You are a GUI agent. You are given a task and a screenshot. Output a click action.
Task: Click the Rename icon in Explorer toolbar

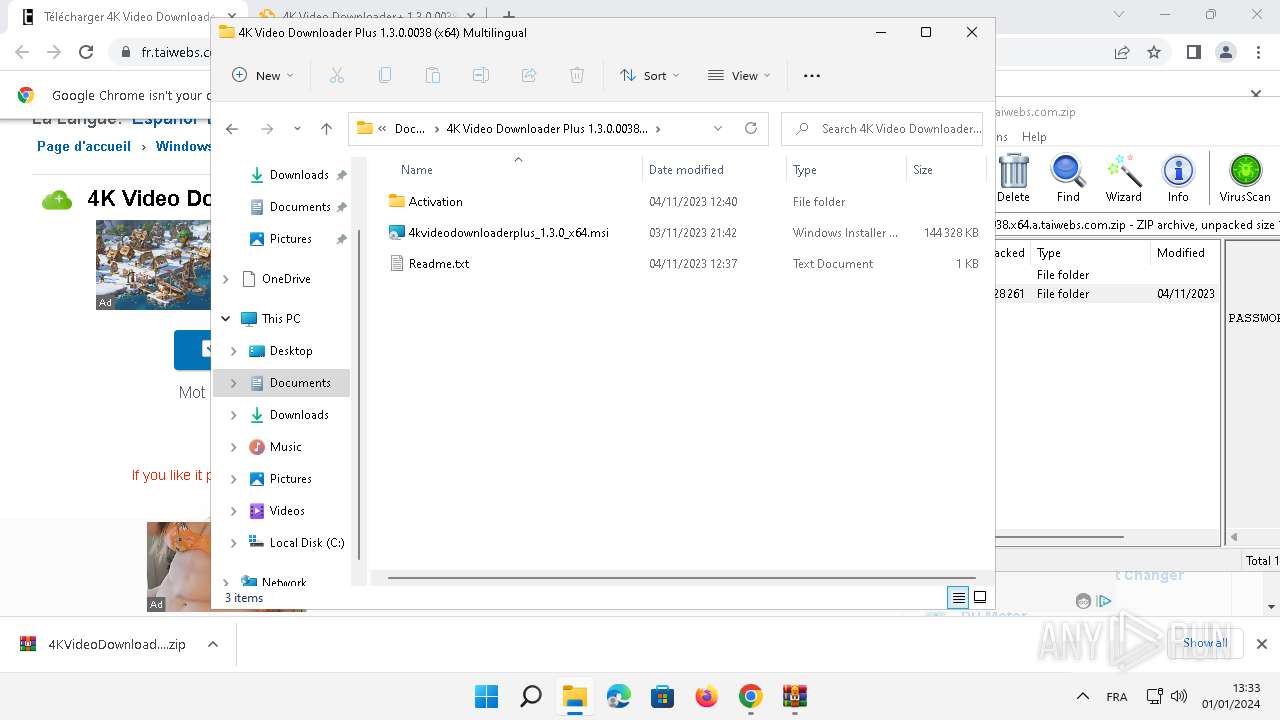[481, 75]
